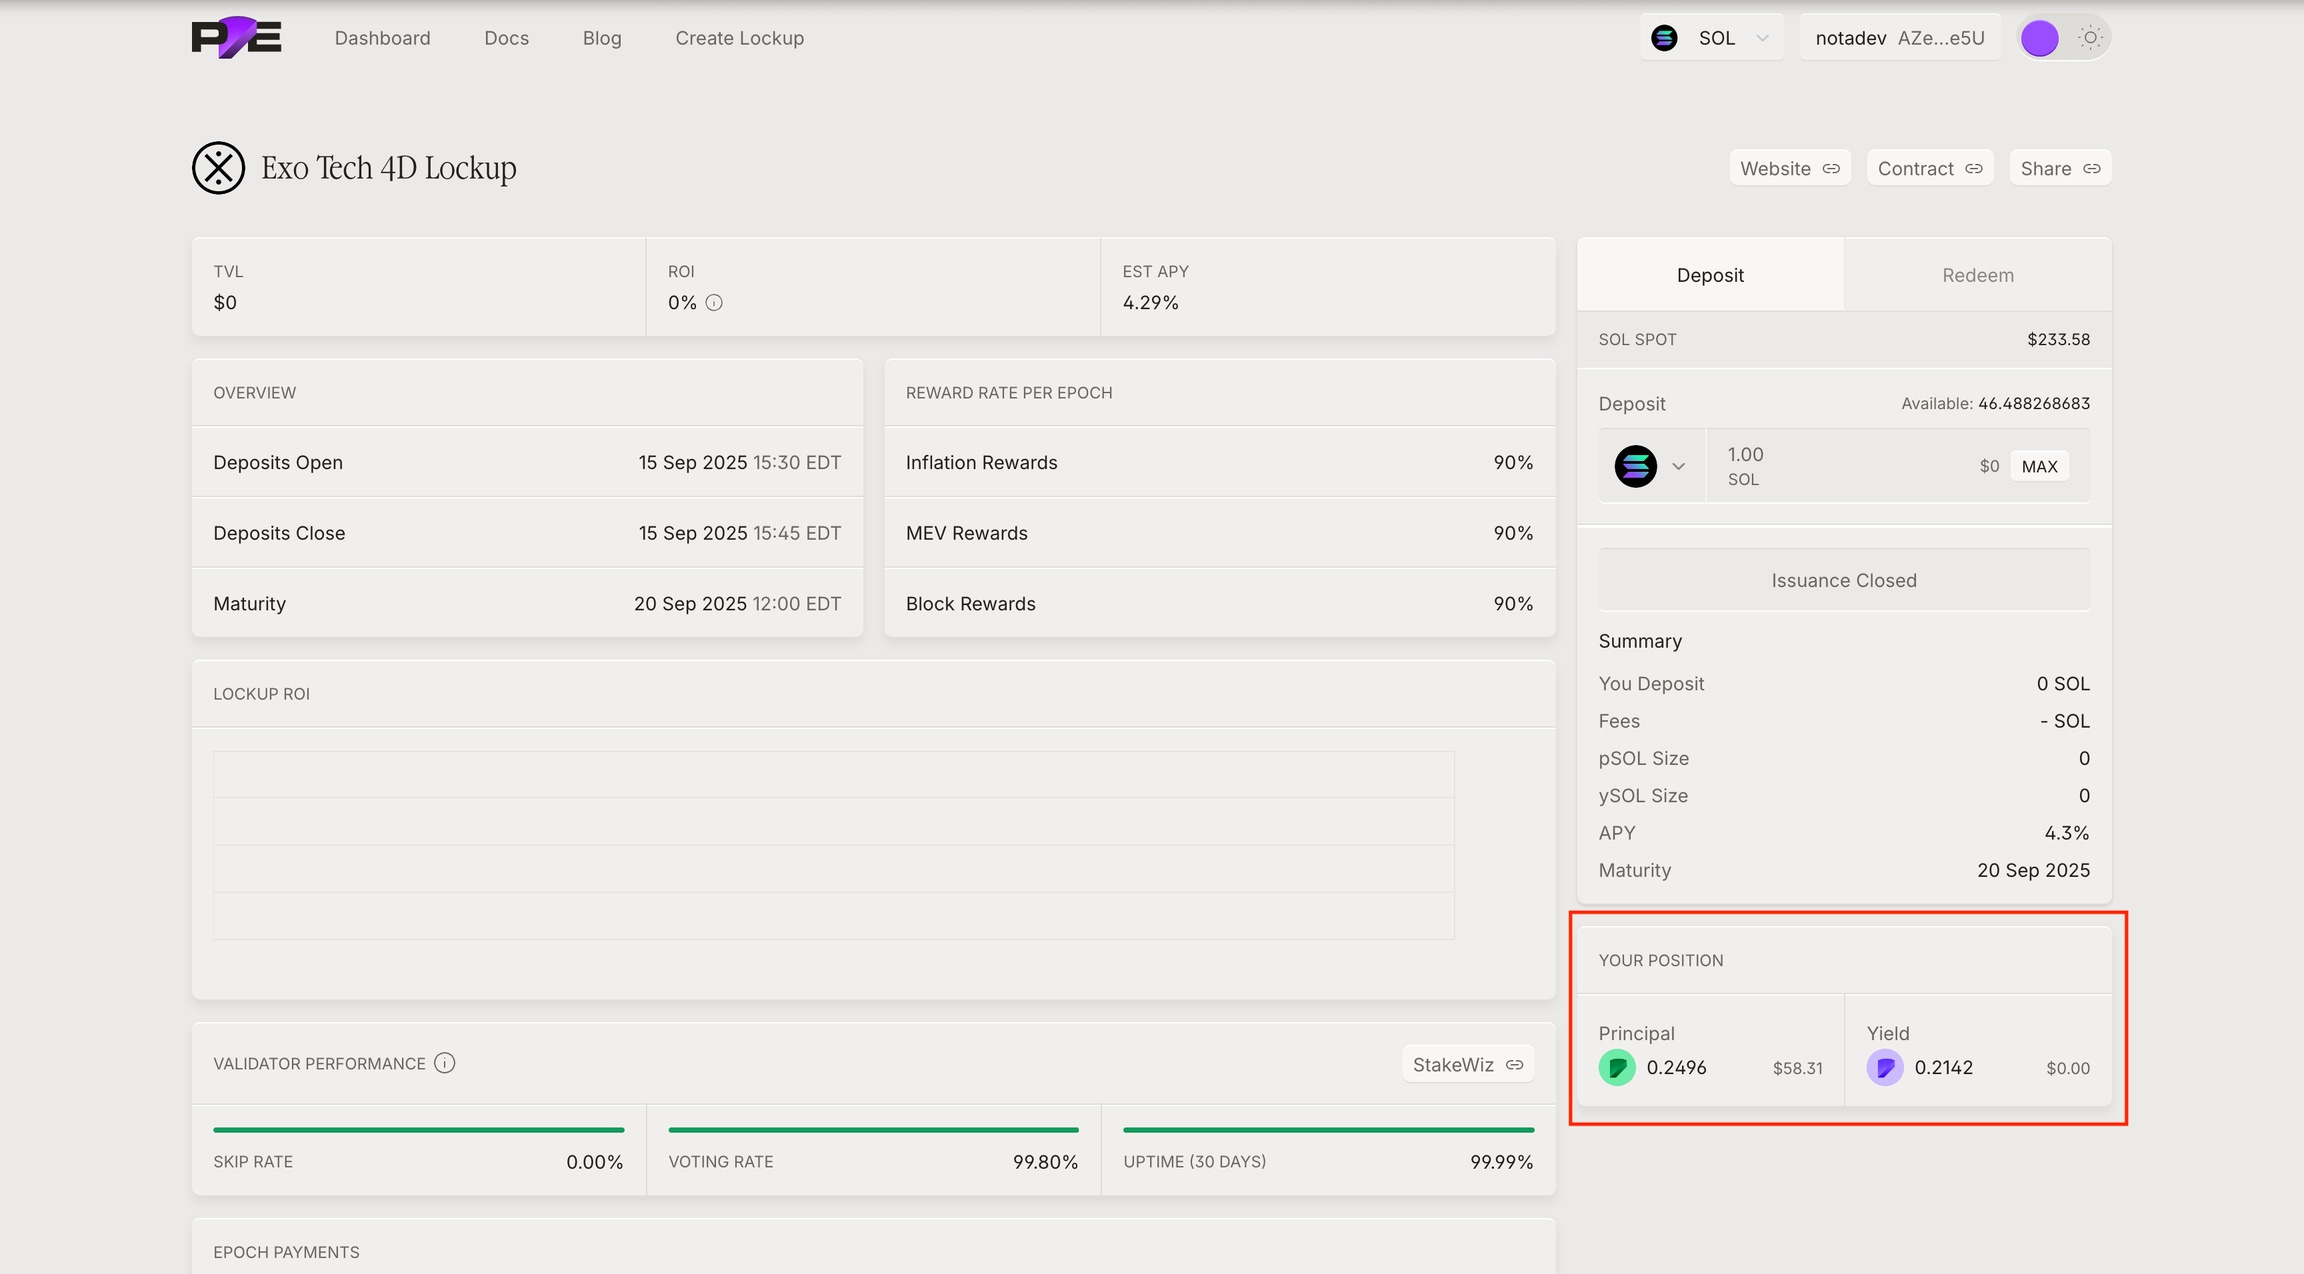Image resolution: width=2304 pixels, height=1274 pixels.
Task: Toggle the dark/light theme switch
Action: click(x=2064, y=38)
